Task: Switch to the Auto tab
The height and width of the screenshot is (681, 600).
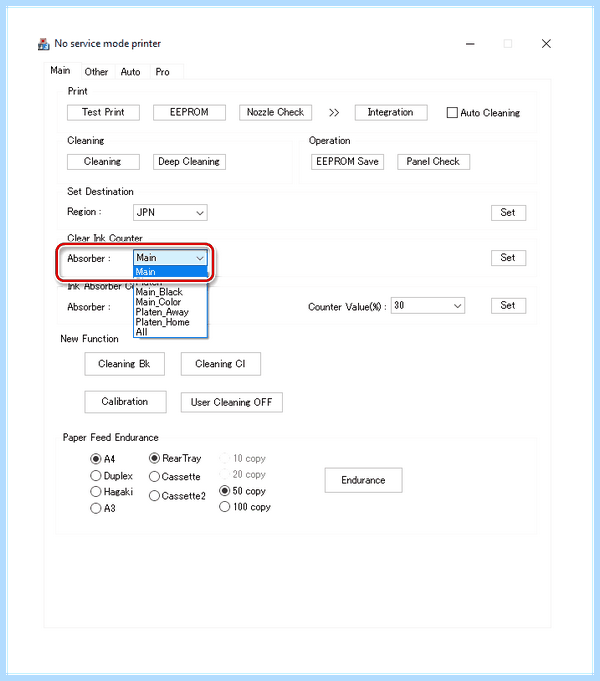Action: click(130, 72)
